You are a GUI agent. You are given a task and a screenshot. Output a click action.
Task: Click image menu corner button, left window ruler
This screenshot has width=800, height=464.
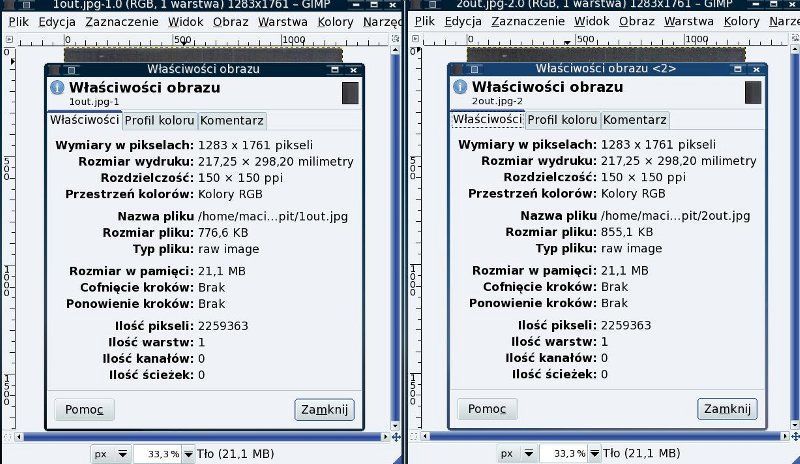9,39
